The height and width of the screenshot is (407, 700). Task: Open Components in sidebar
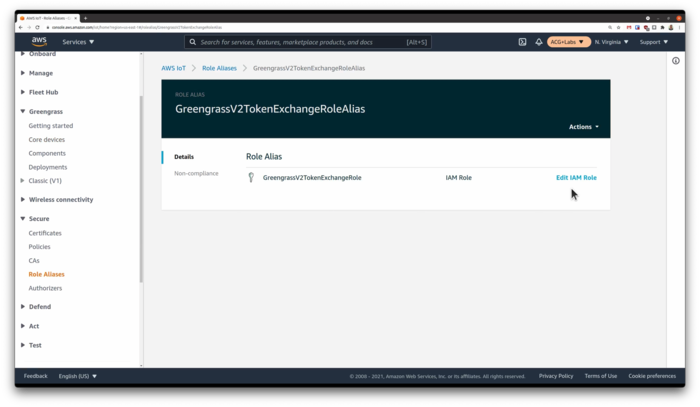pos(47,154)
